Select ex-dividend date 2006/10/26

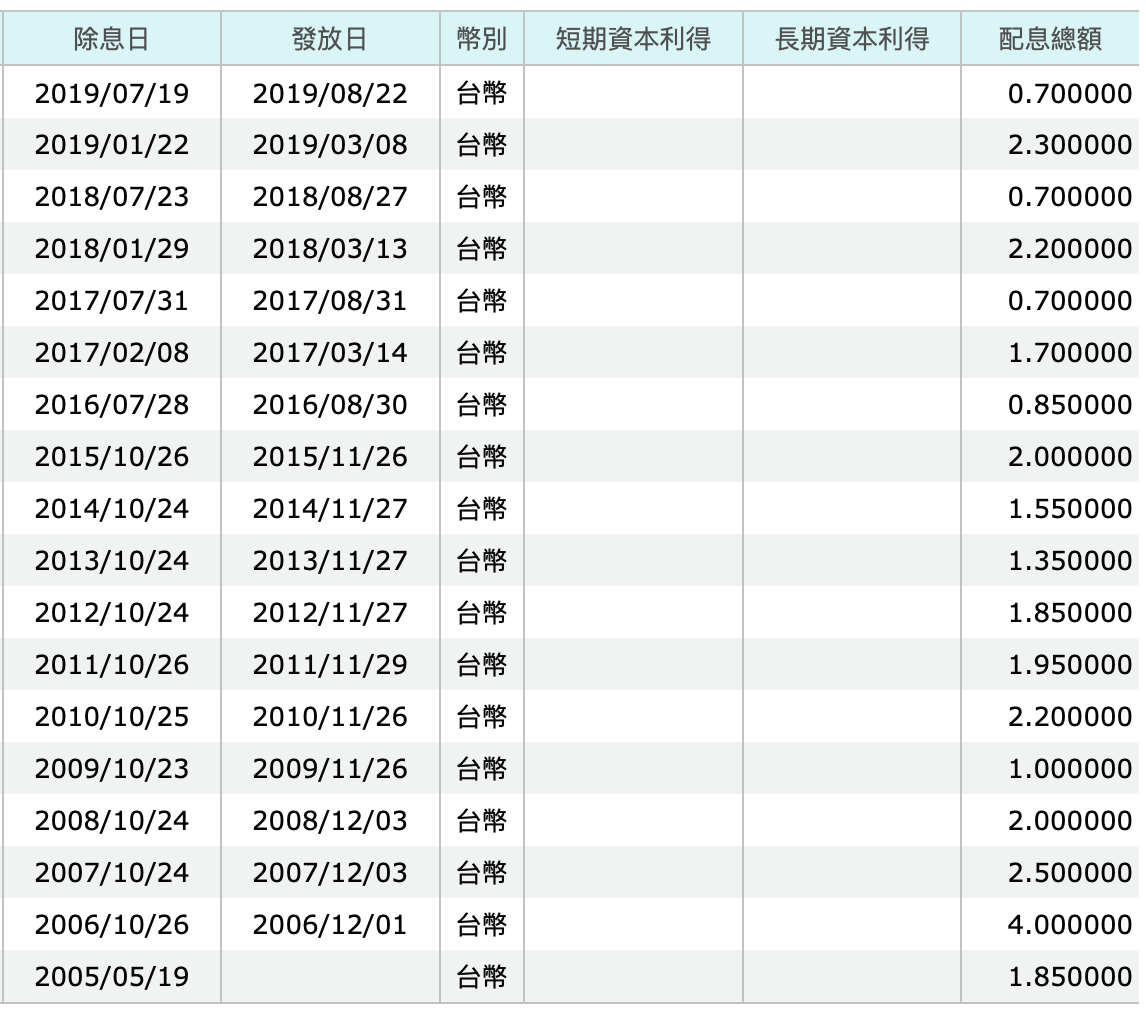click(x=112, y=924)
